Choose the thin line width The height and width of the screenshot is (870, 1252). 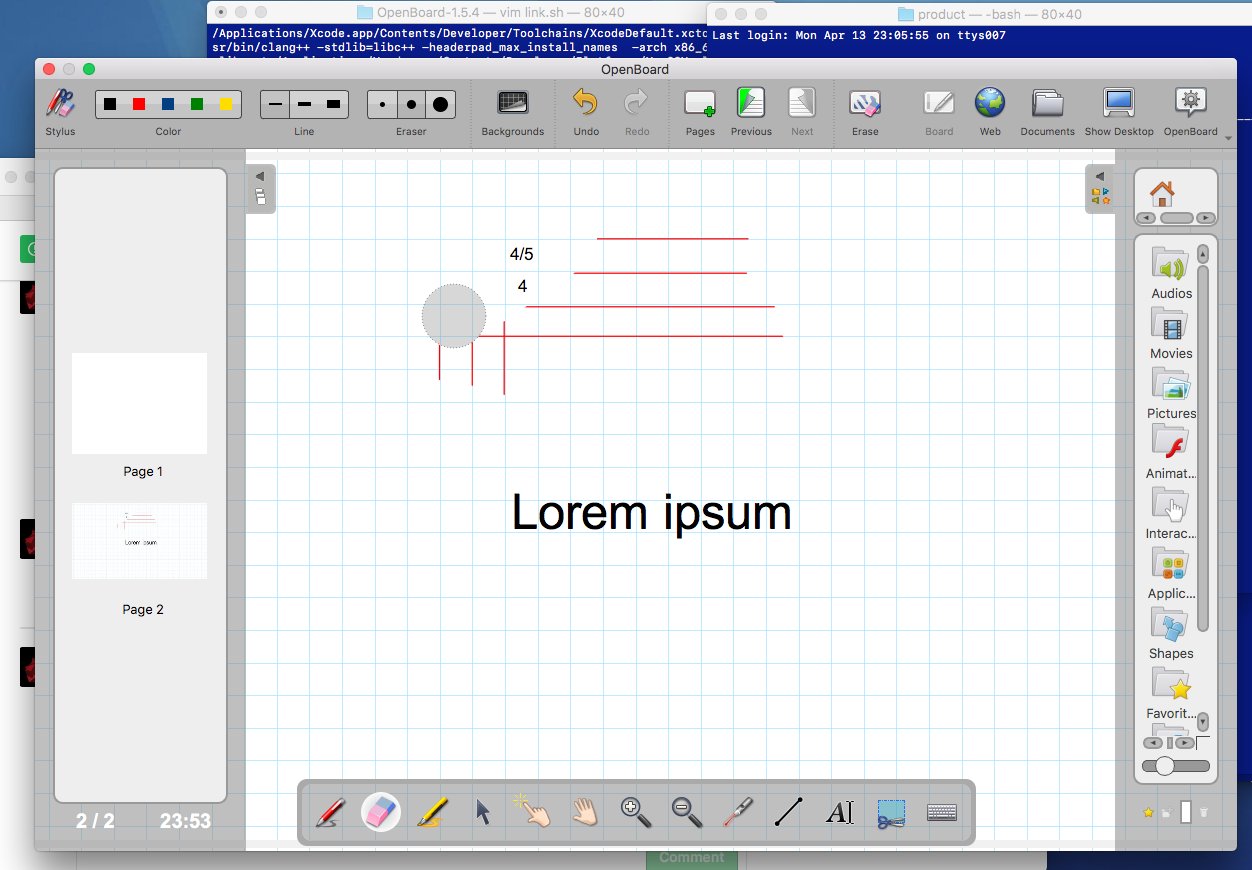[x=275, y=104]
